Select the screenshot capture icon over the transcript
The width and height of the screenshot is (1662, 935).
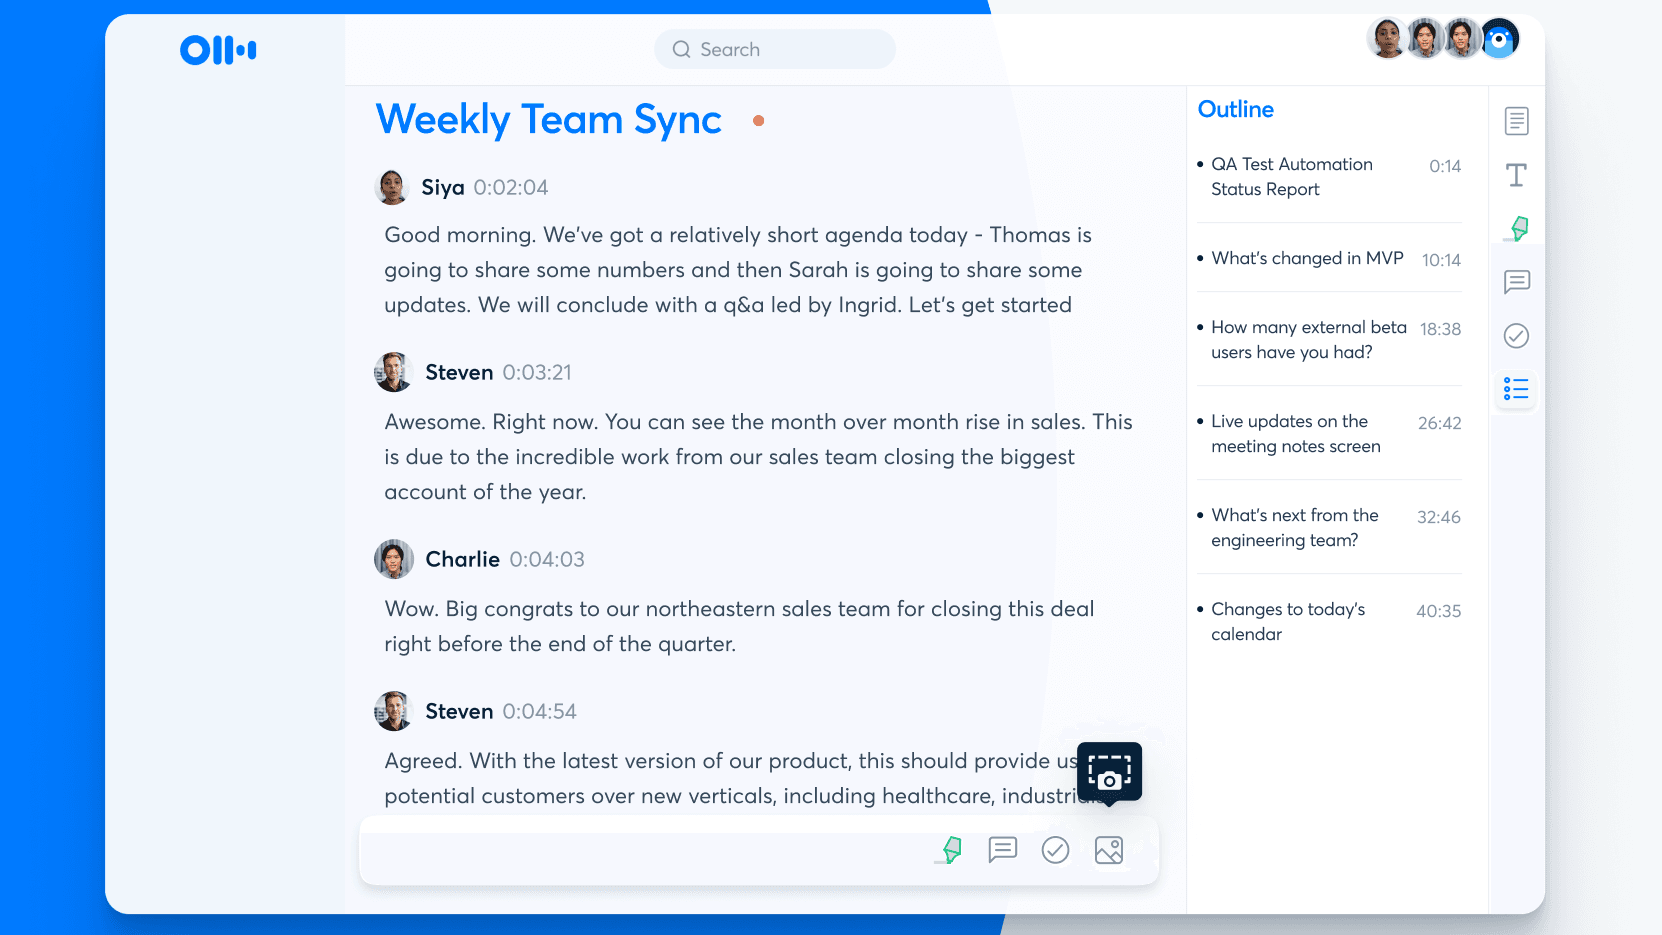(1109, 772)
